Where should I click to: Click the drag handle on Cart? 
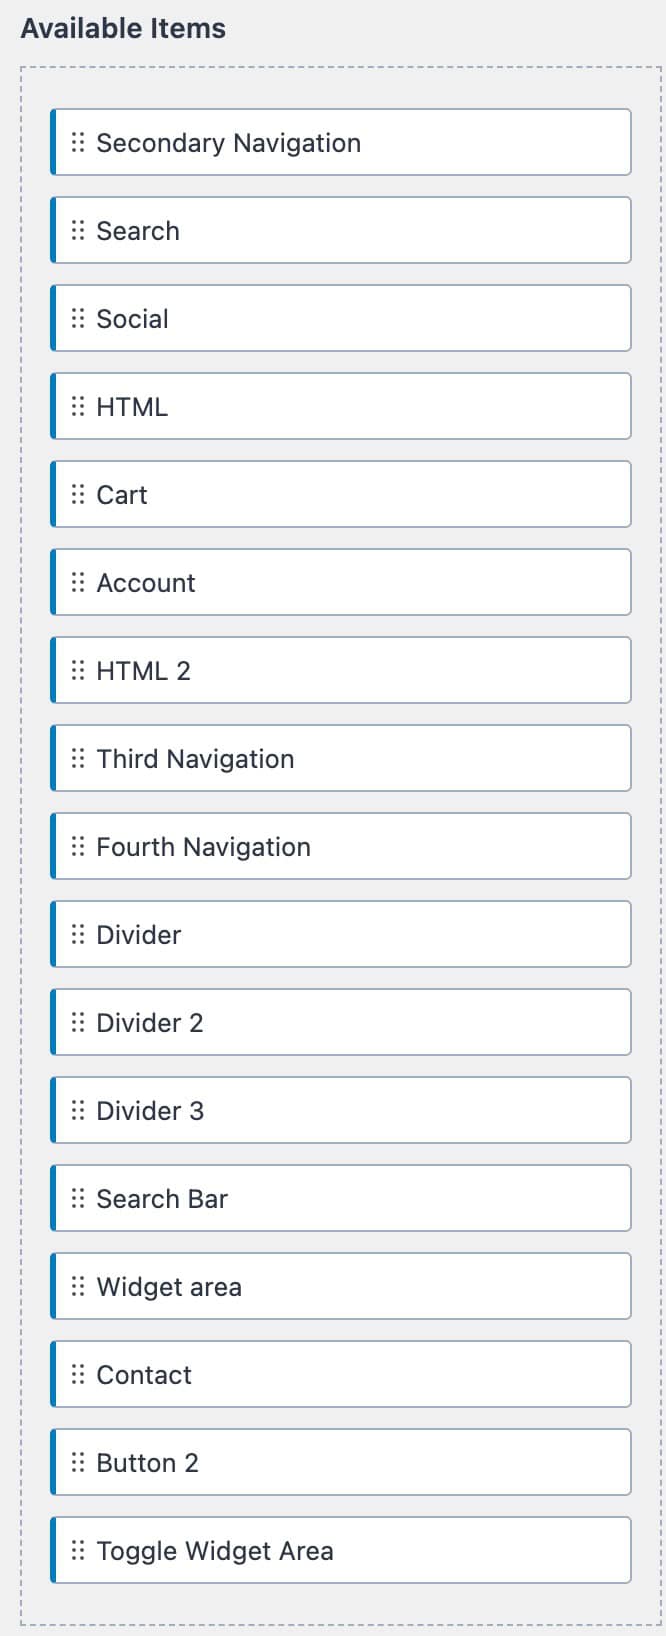[79, 494]
